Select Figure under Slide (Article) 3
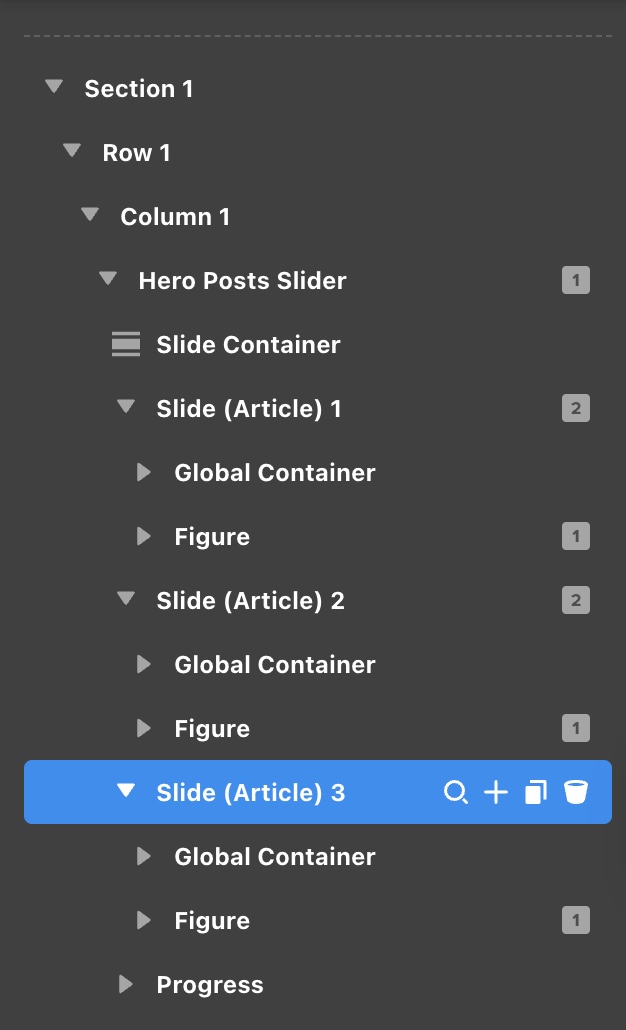This screenshot has width=626, height=1030. tap(212, 921)
